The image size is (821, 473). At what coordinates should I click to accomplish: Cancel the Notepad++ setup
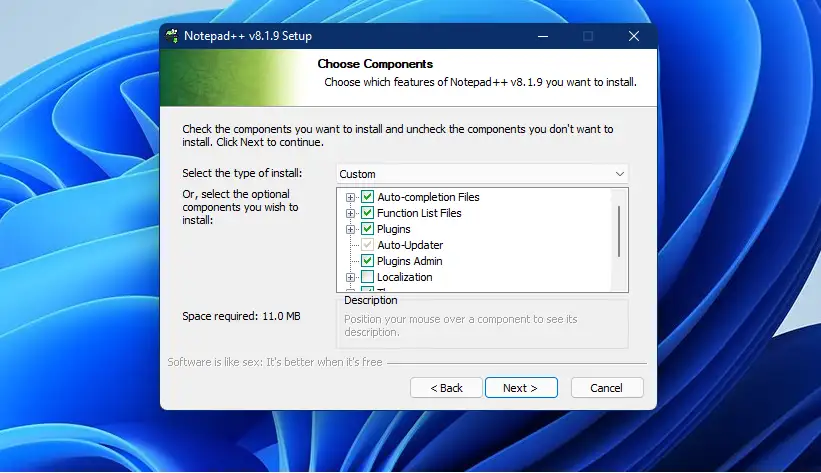click(x=606, y=388)
